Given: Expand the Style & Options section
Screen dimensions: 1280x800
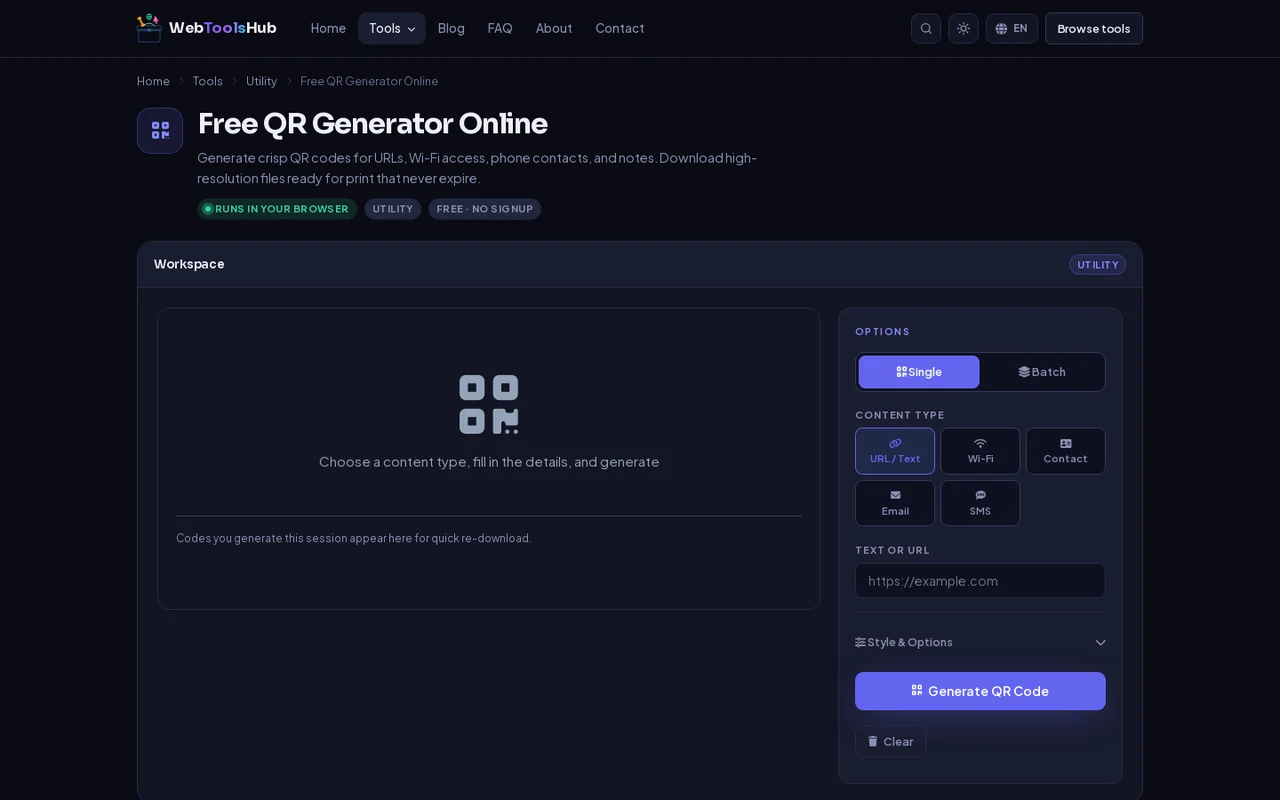Looking at the screenshot, I should (980, 642).
